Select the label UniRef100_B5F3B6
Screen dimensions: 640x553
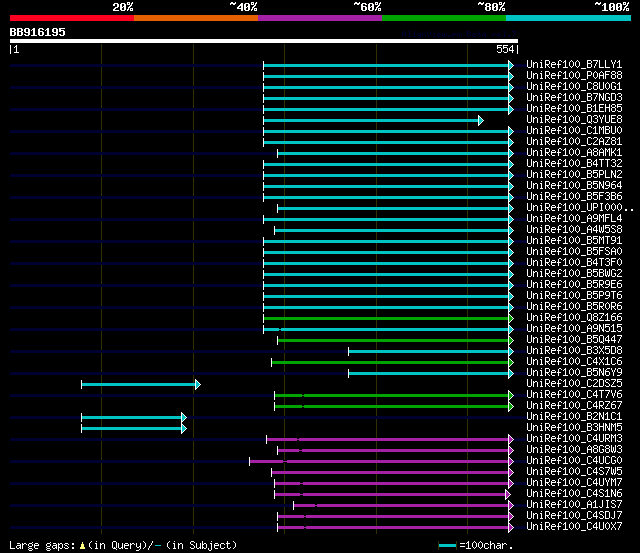pos(574,197)
